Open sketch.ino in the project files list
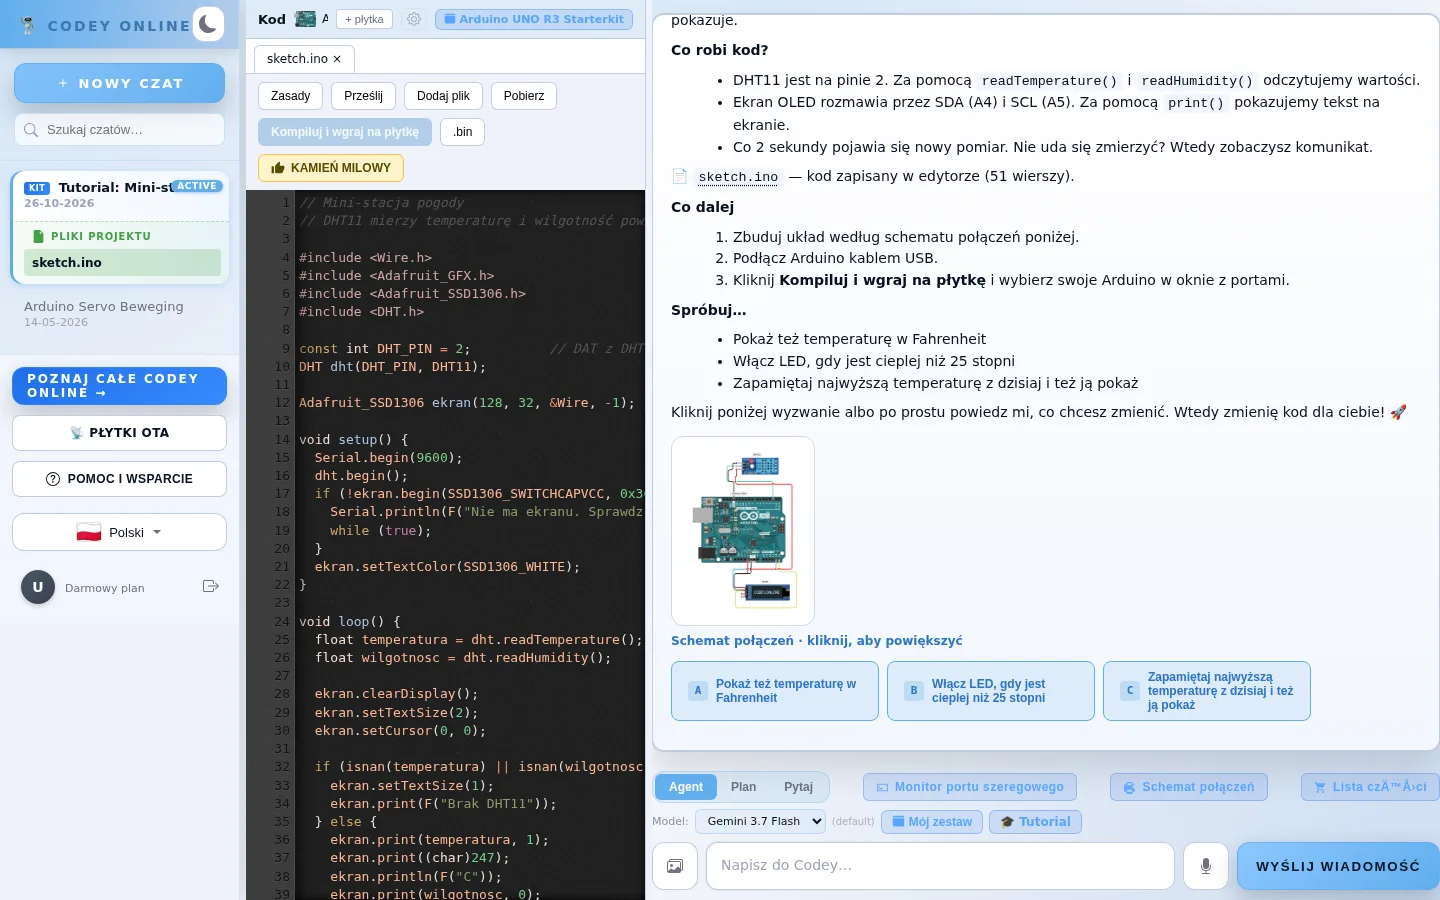 122,263
